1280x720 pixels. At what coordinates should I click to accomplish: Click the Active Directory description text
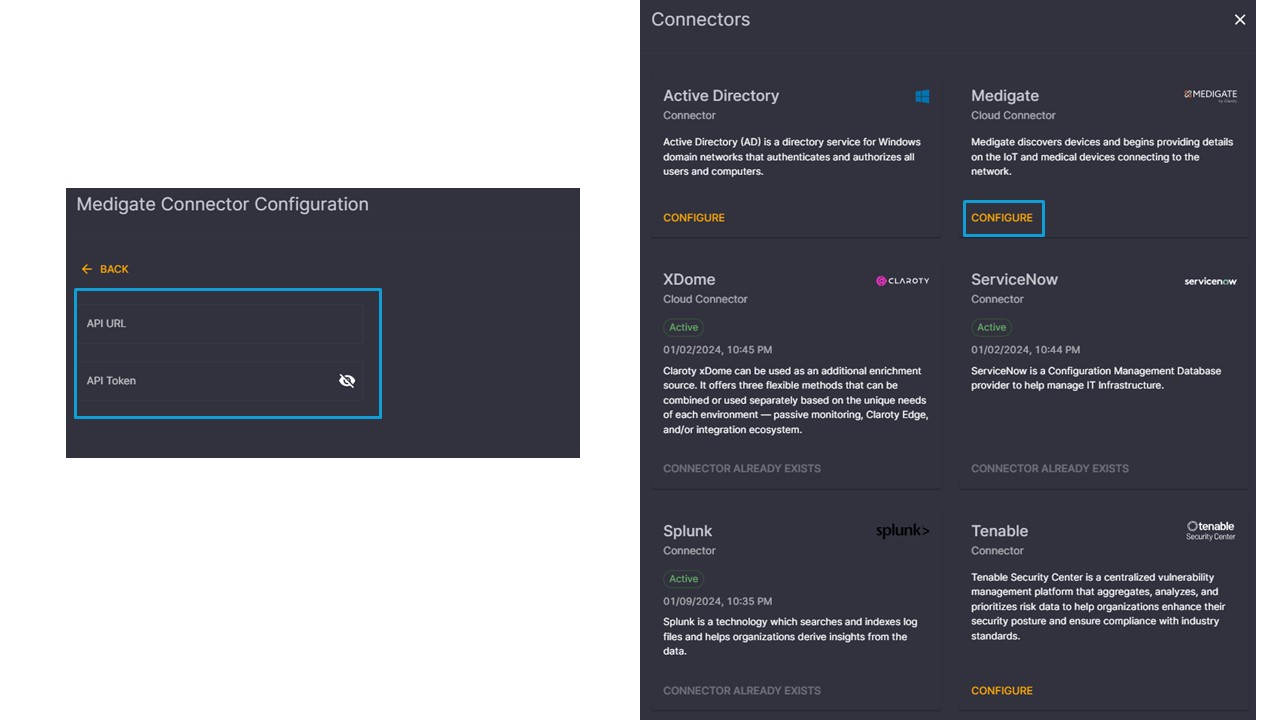pos(792,157)
